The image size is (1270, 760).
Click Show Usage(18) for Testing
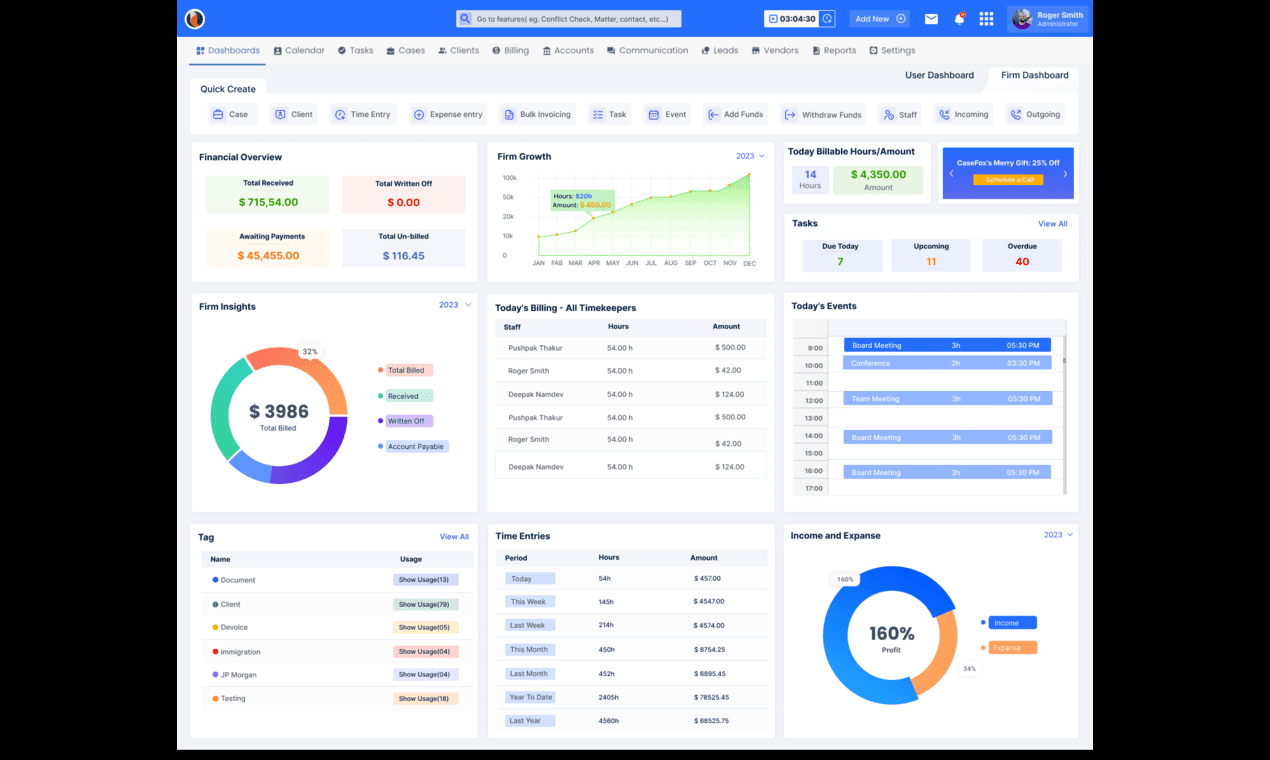426,698
